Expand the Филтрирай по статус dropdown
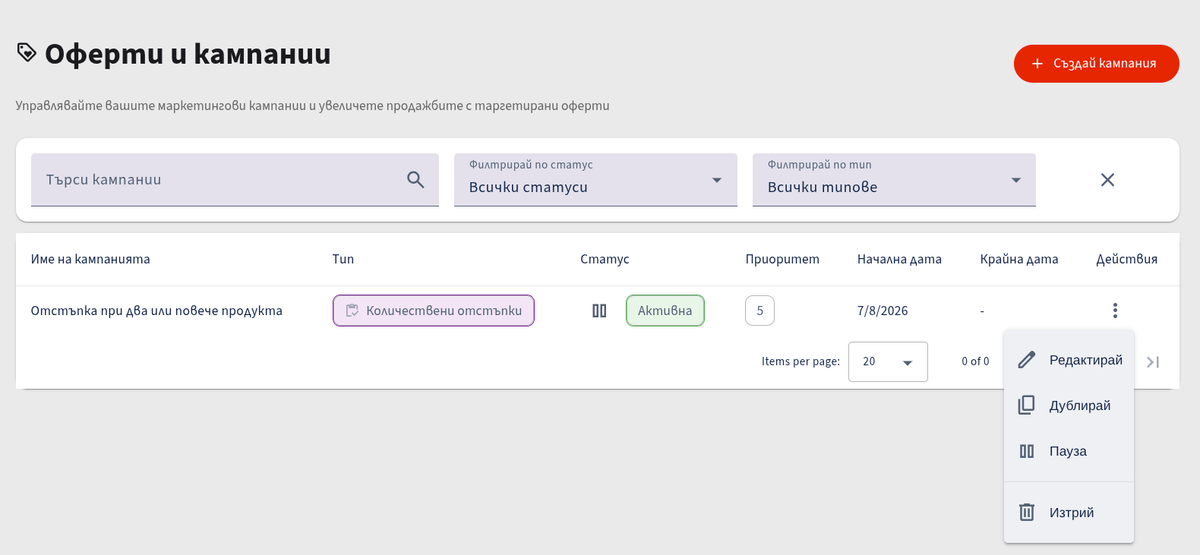 pyautogui.click(x=595, y=180)
